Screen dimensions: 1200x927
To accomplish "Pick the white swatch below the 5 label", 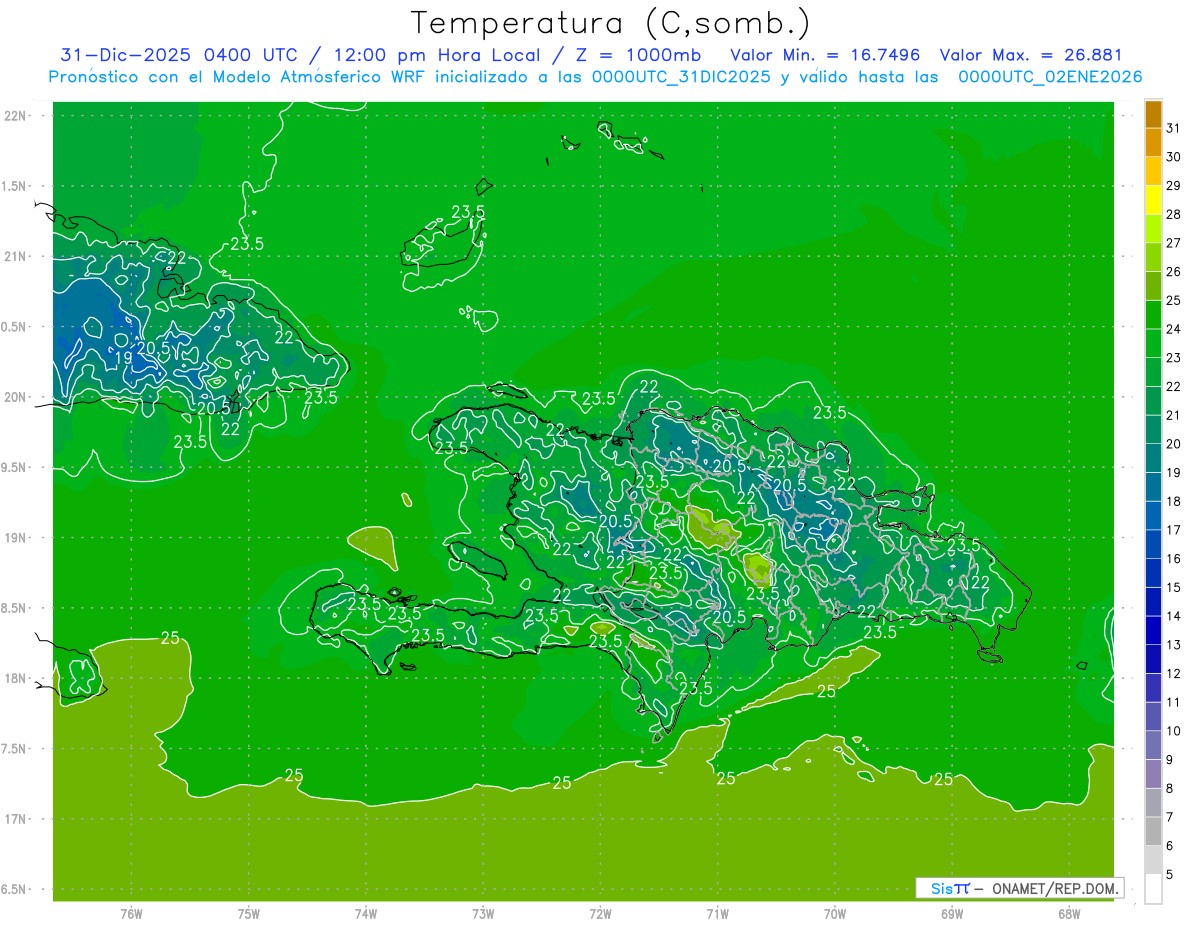I will [1153, 889].
